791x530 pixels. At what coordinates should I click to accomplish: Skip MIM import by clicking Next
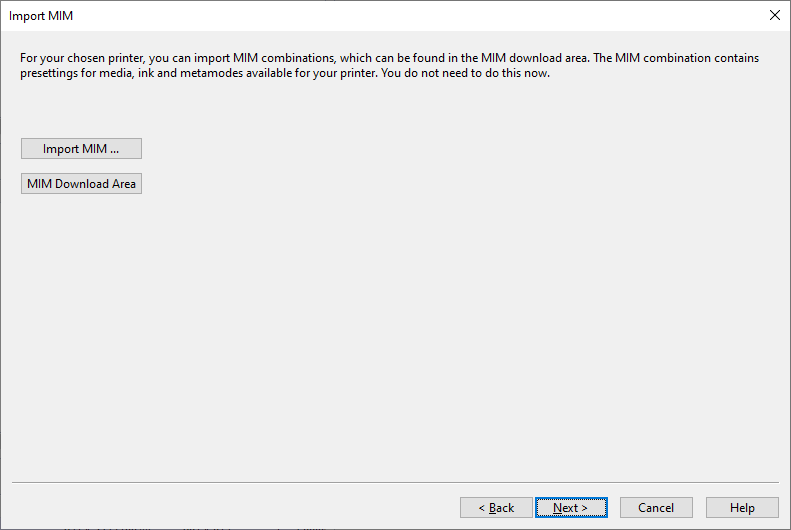click(x=570, y=508)
